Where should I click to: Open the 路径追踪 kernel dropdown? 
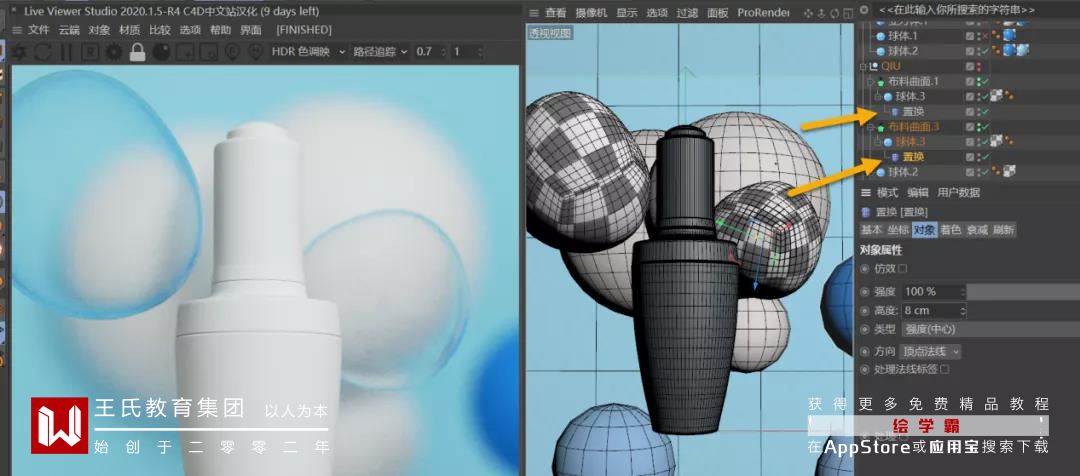(381, 52)
